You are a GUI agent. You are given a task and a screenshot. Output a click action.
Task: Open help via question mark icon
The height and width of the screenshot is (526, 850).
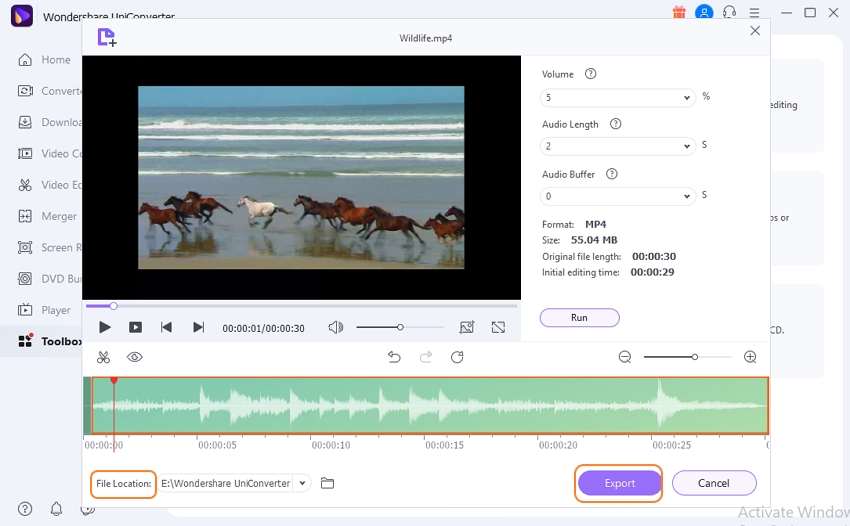pyautogui.click(x=25, y=509)
